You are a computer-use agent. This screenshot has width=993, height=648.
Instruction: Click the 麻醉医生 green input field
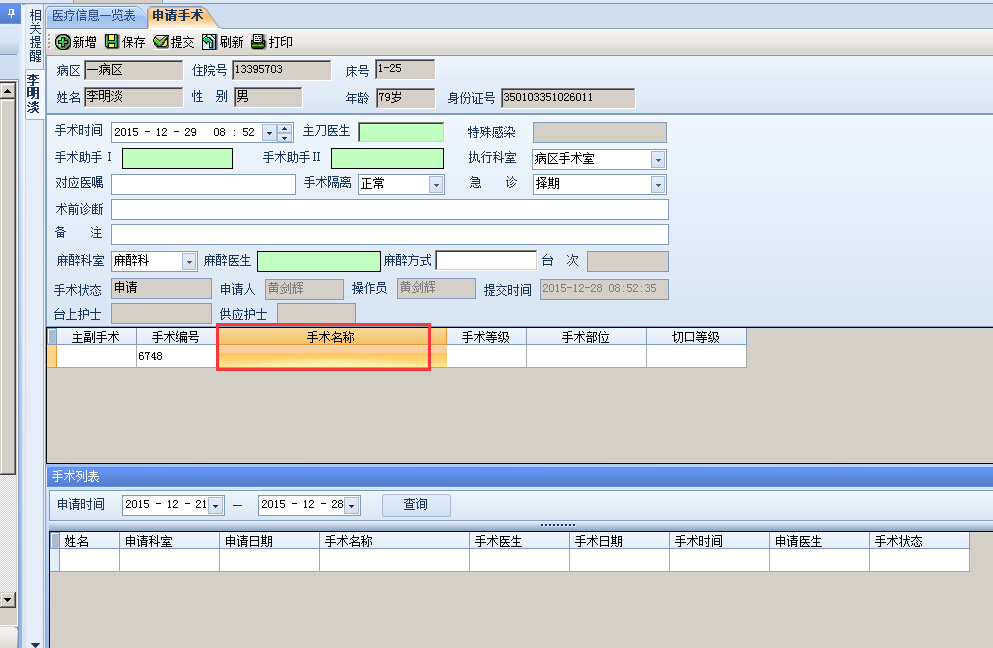coord(319,261)
